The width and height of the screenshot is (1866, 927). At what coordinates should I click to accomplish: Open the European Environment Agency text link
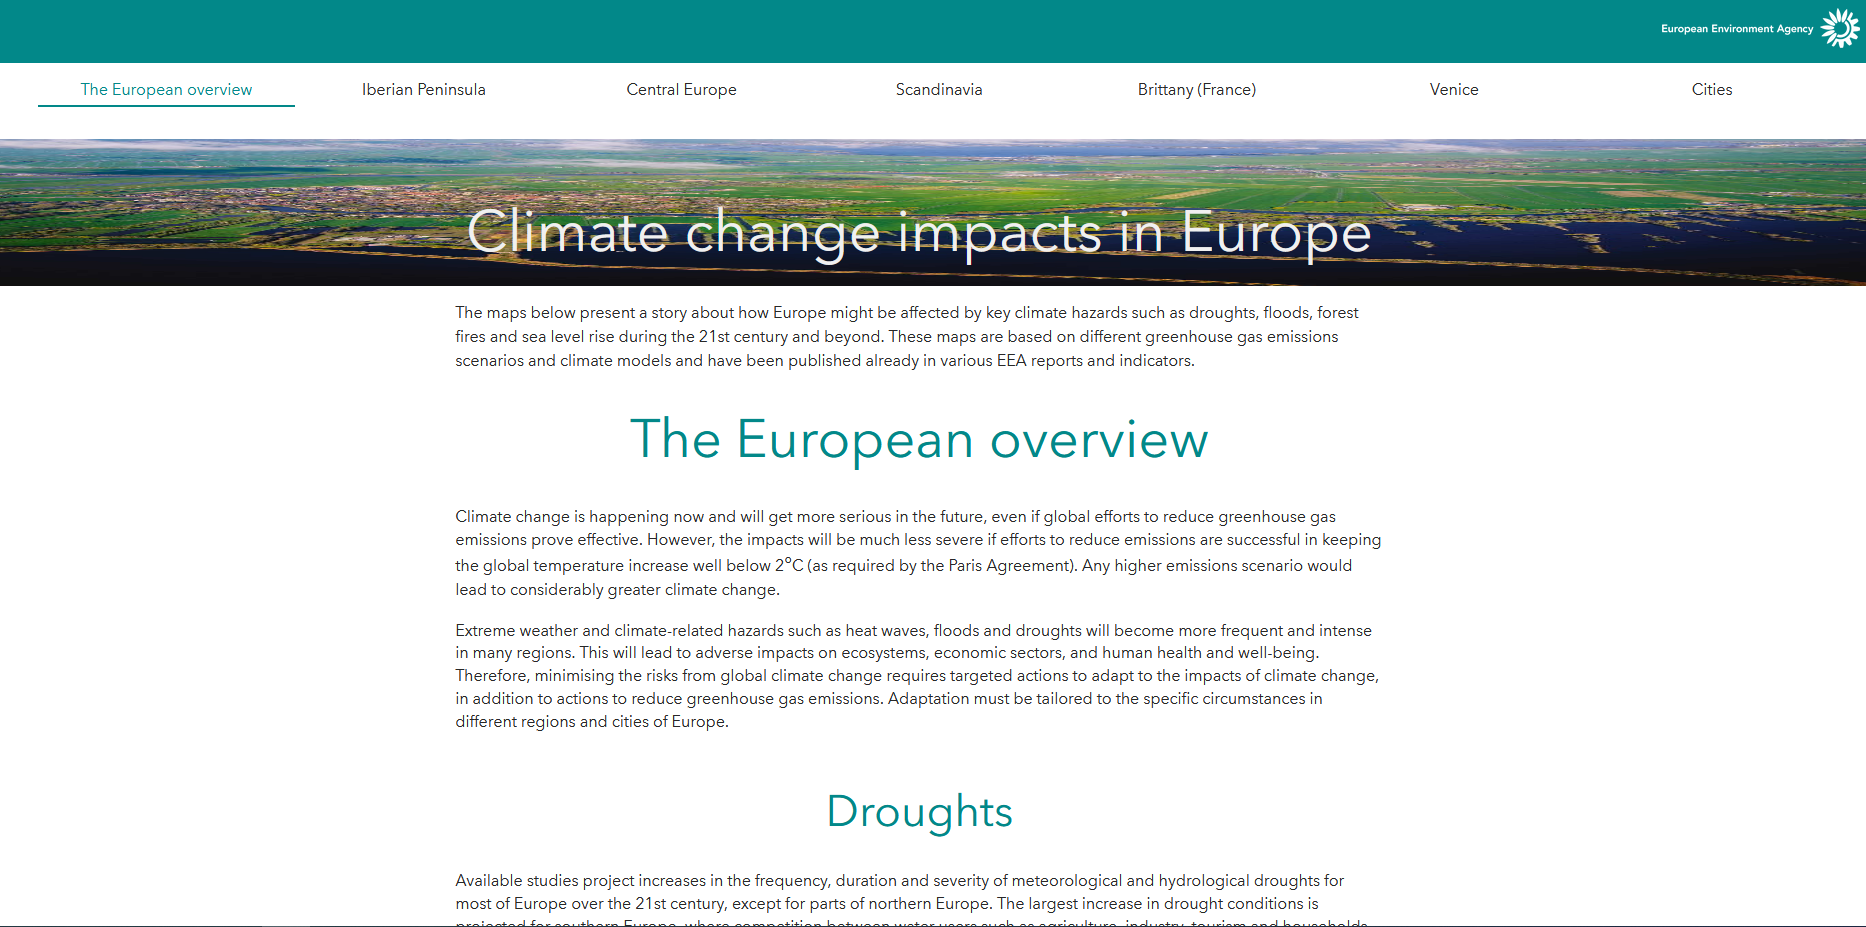point(1737,29)
